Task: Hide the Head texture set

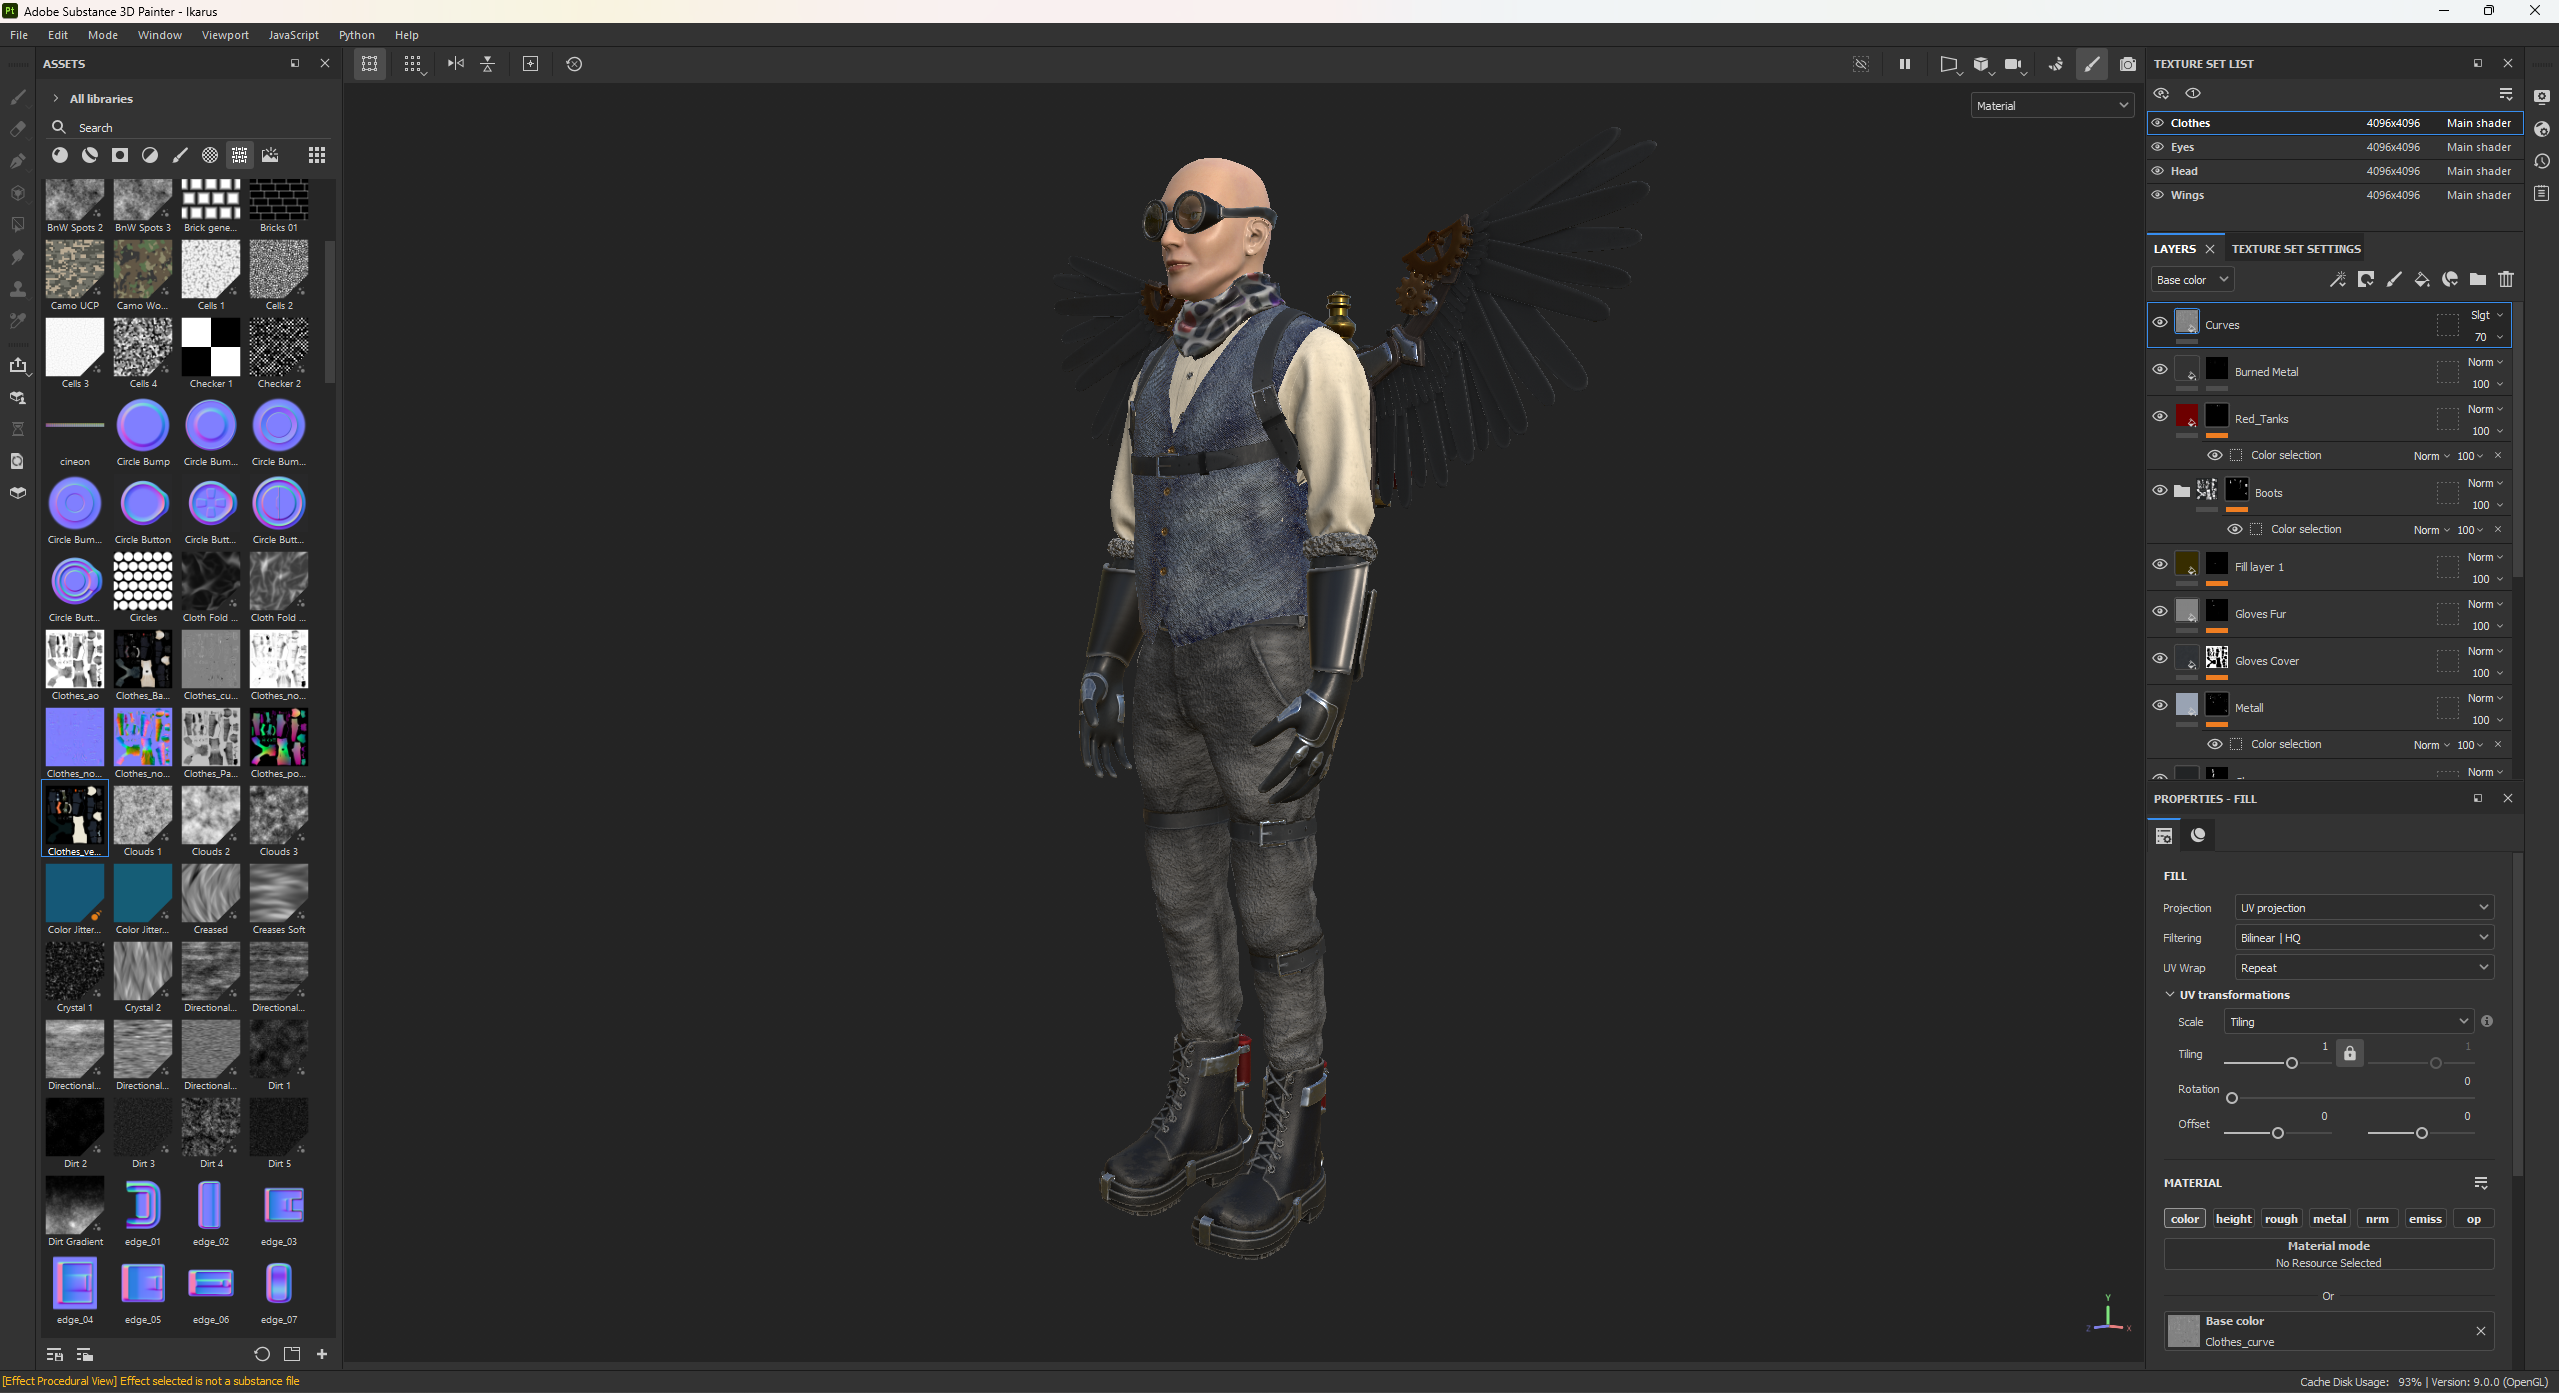Action: (2159, 170)
